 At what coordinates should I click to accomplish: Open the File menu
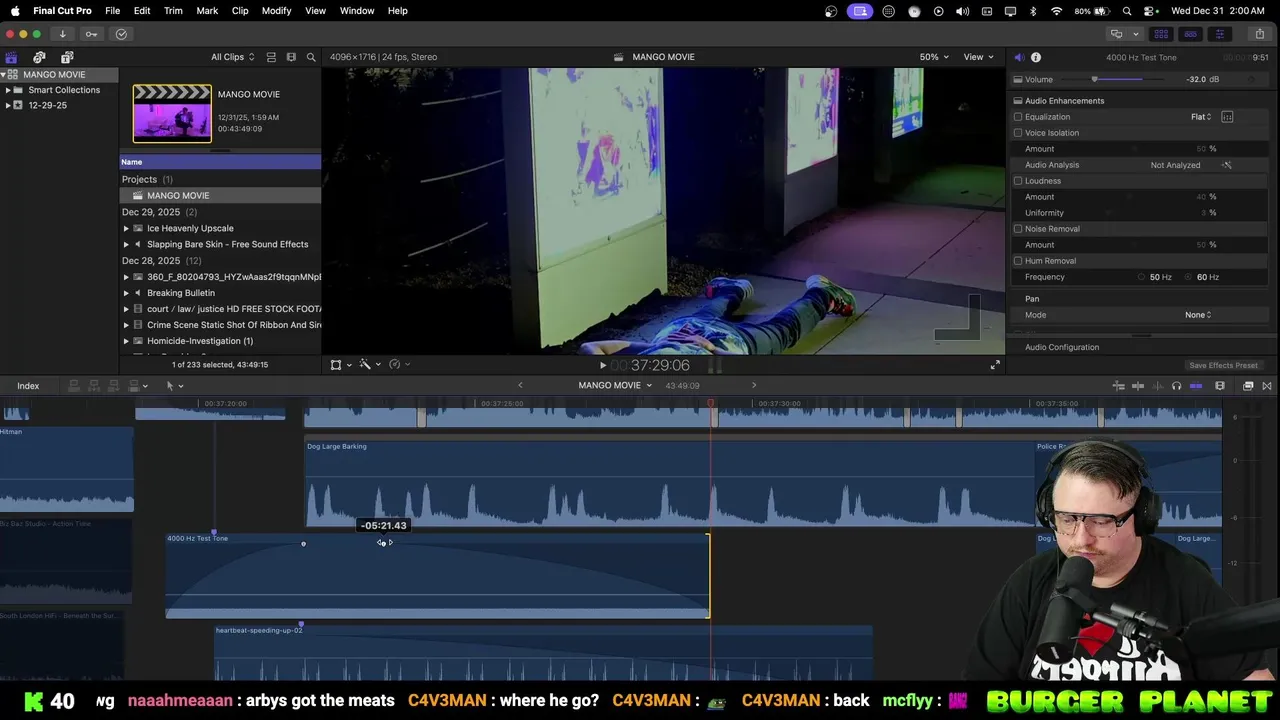click(x=113, y=11)
